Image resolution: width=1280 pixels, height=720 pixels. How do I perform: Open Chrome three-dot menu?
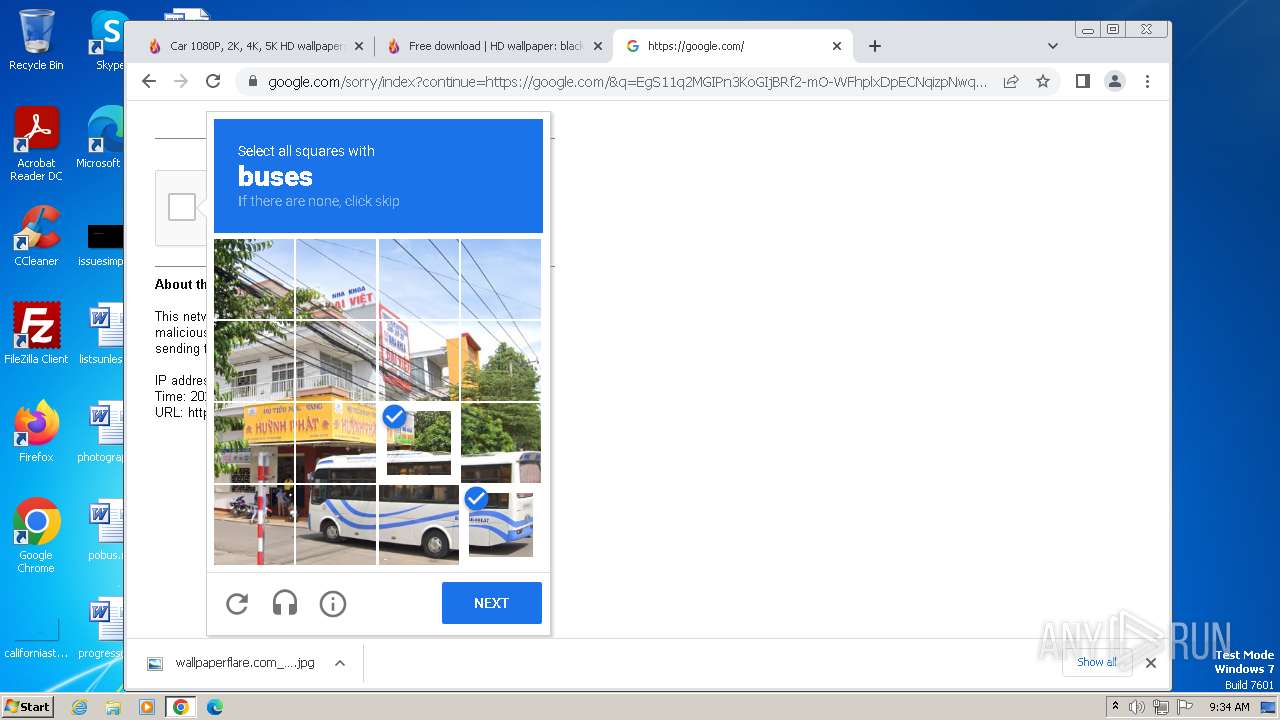point(1147,81)
